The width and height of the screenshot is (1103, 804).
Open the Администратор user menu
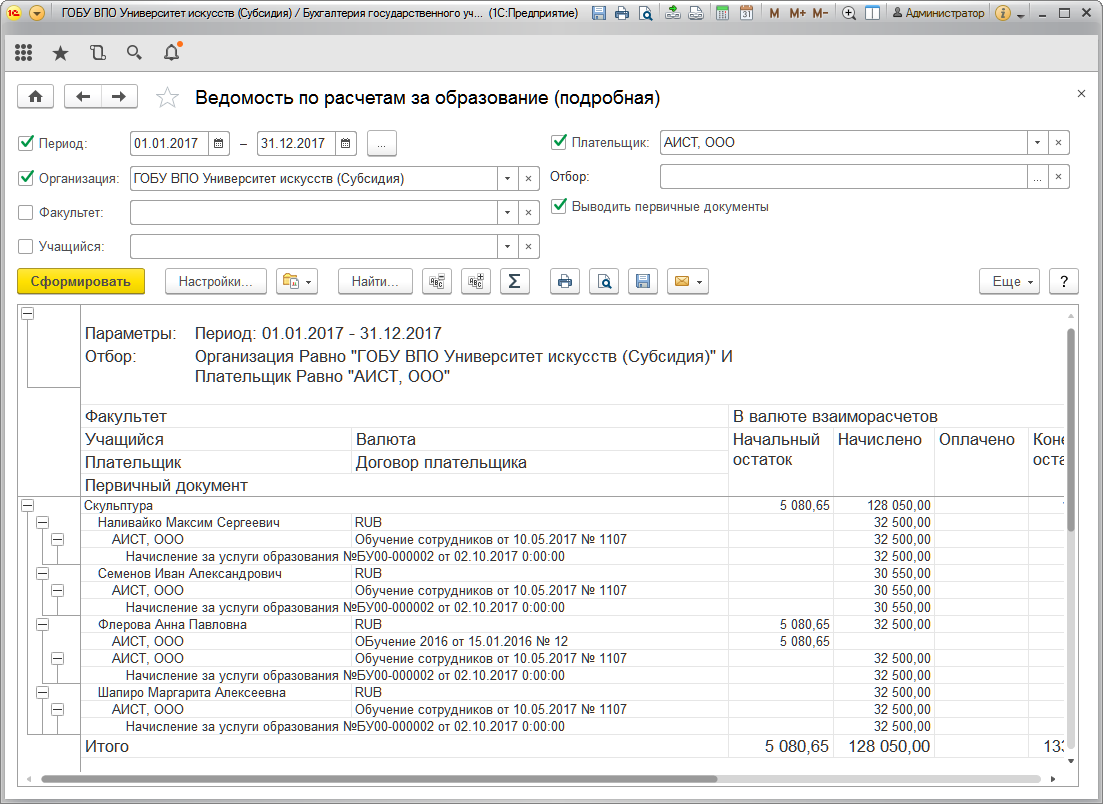coord(938,13)
